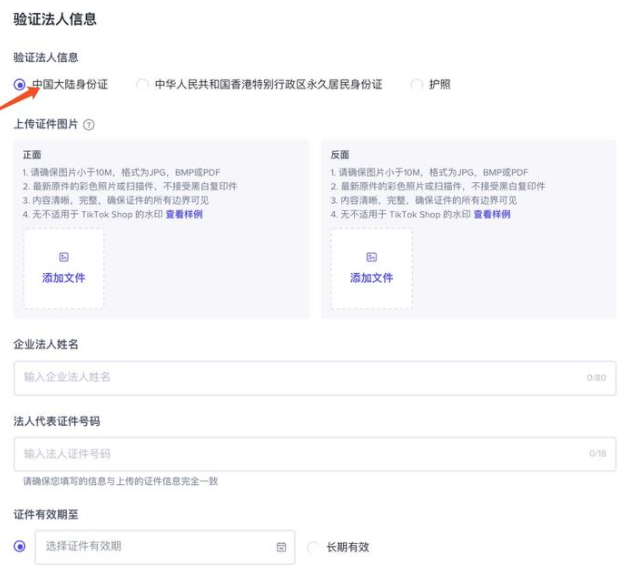
Task: Click the help icon beside 上传证件图片
Action: click(x=89, y=125)
